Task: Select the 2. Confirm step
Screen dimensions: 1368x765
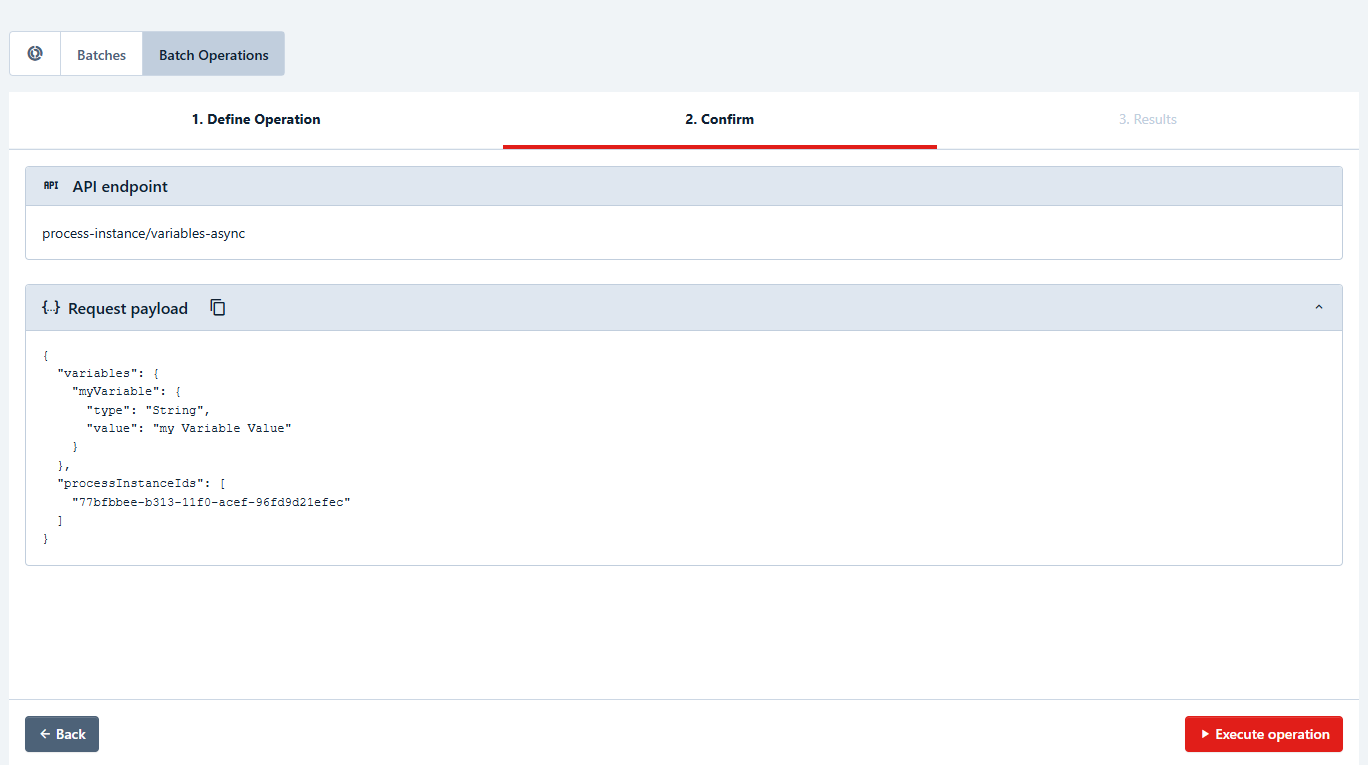Action: 719,119
